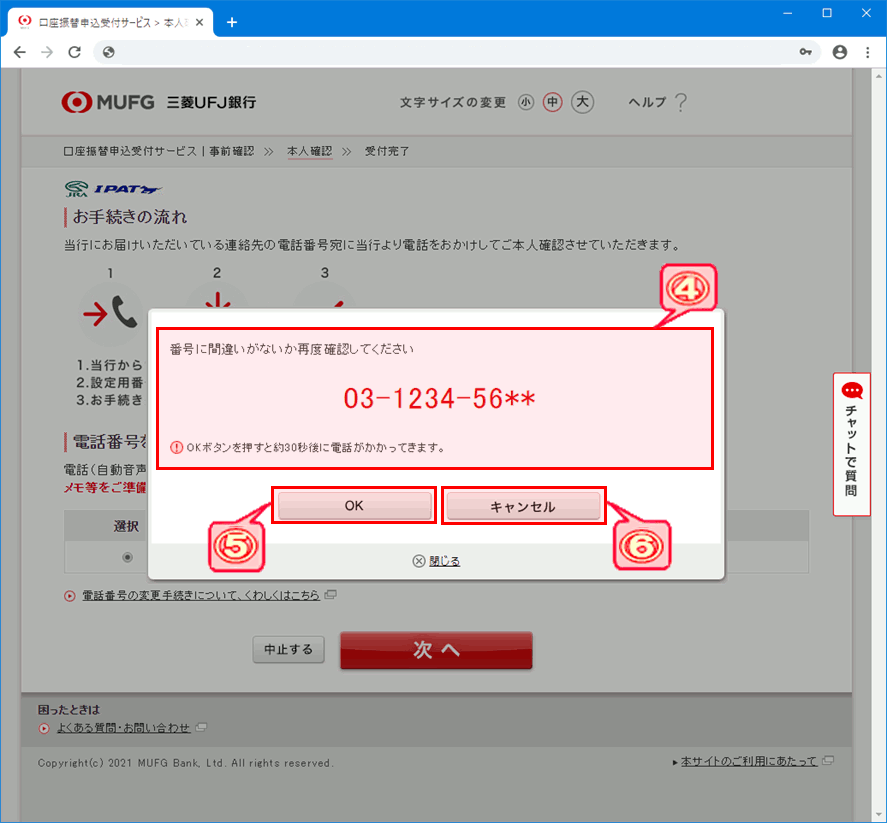Close the dialog via 閉じる link

[444, 561]
